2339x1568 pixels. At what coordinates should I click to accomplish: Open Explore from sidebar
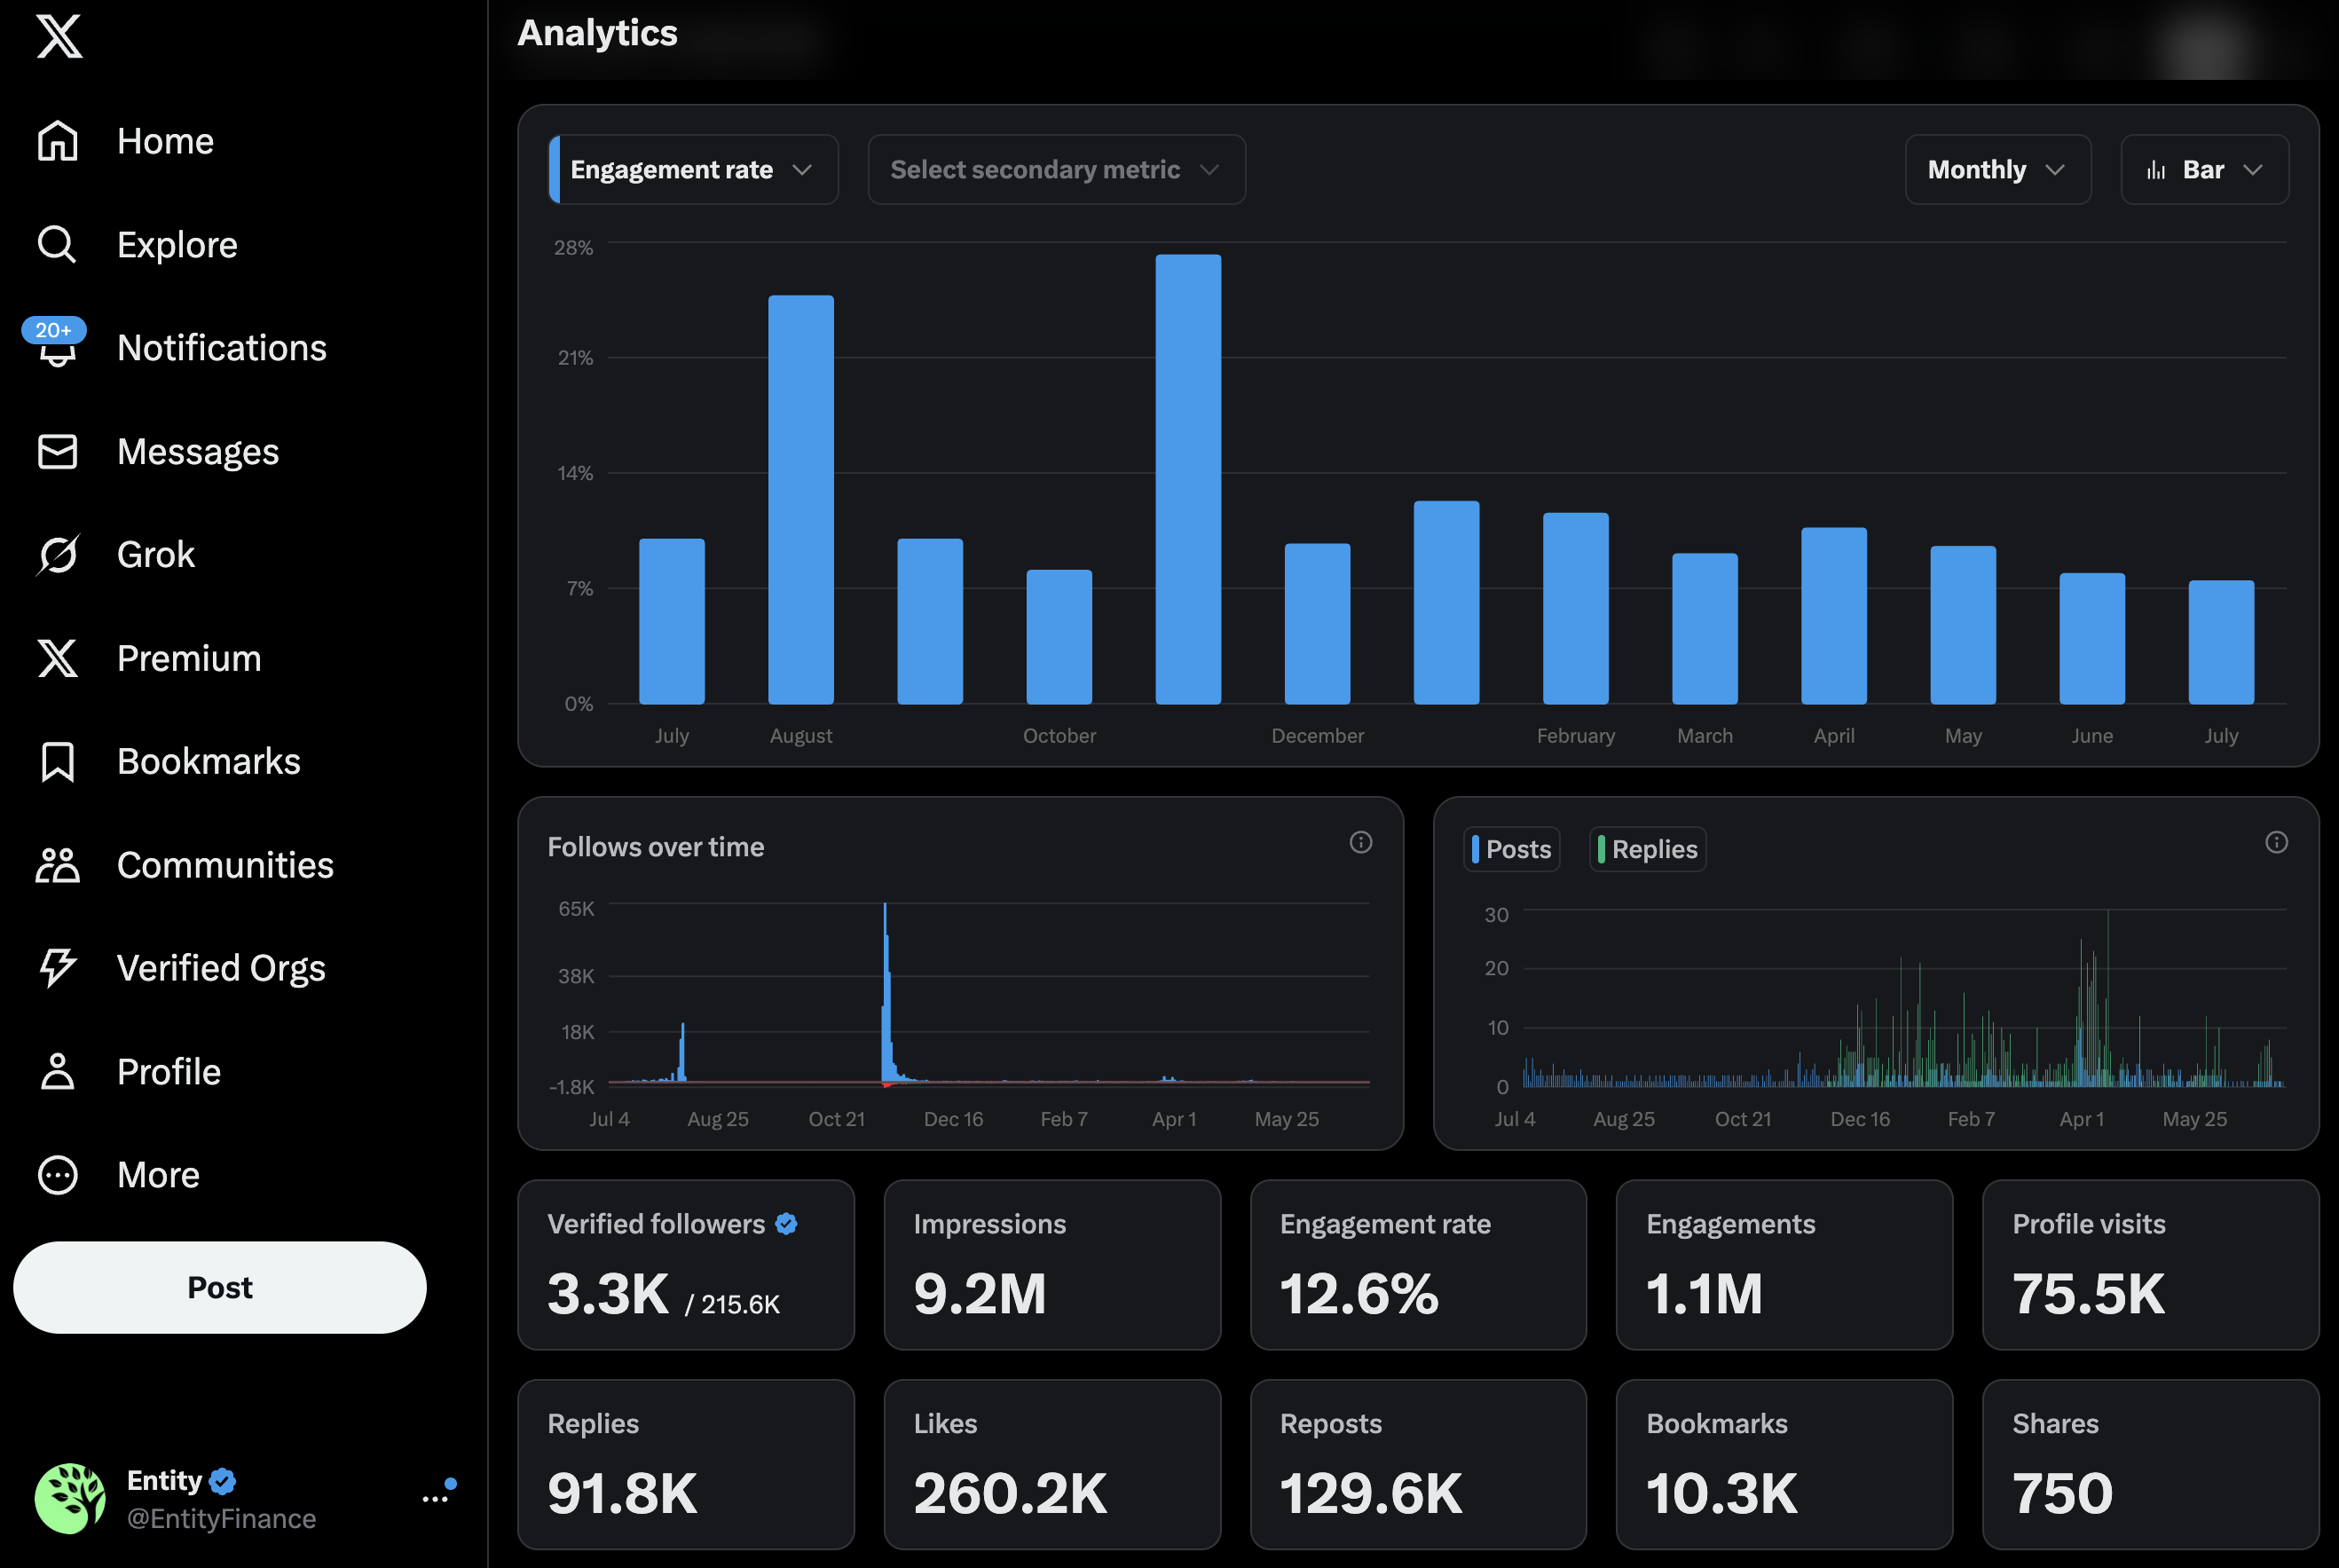[177, 245]
